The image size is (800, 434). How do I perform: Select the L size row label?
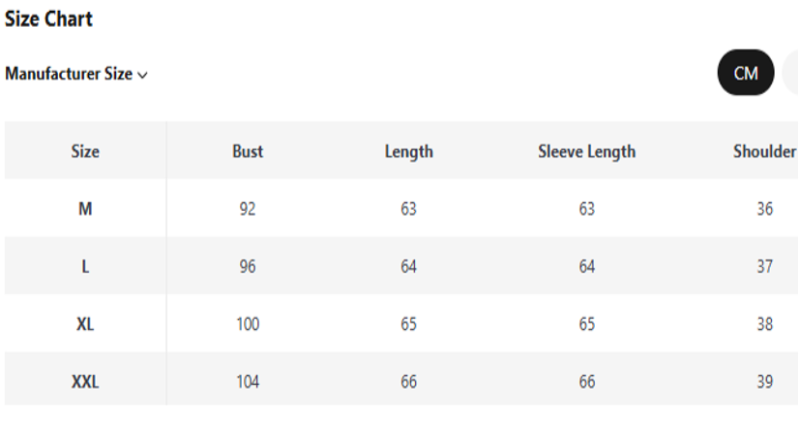(85, 266)
